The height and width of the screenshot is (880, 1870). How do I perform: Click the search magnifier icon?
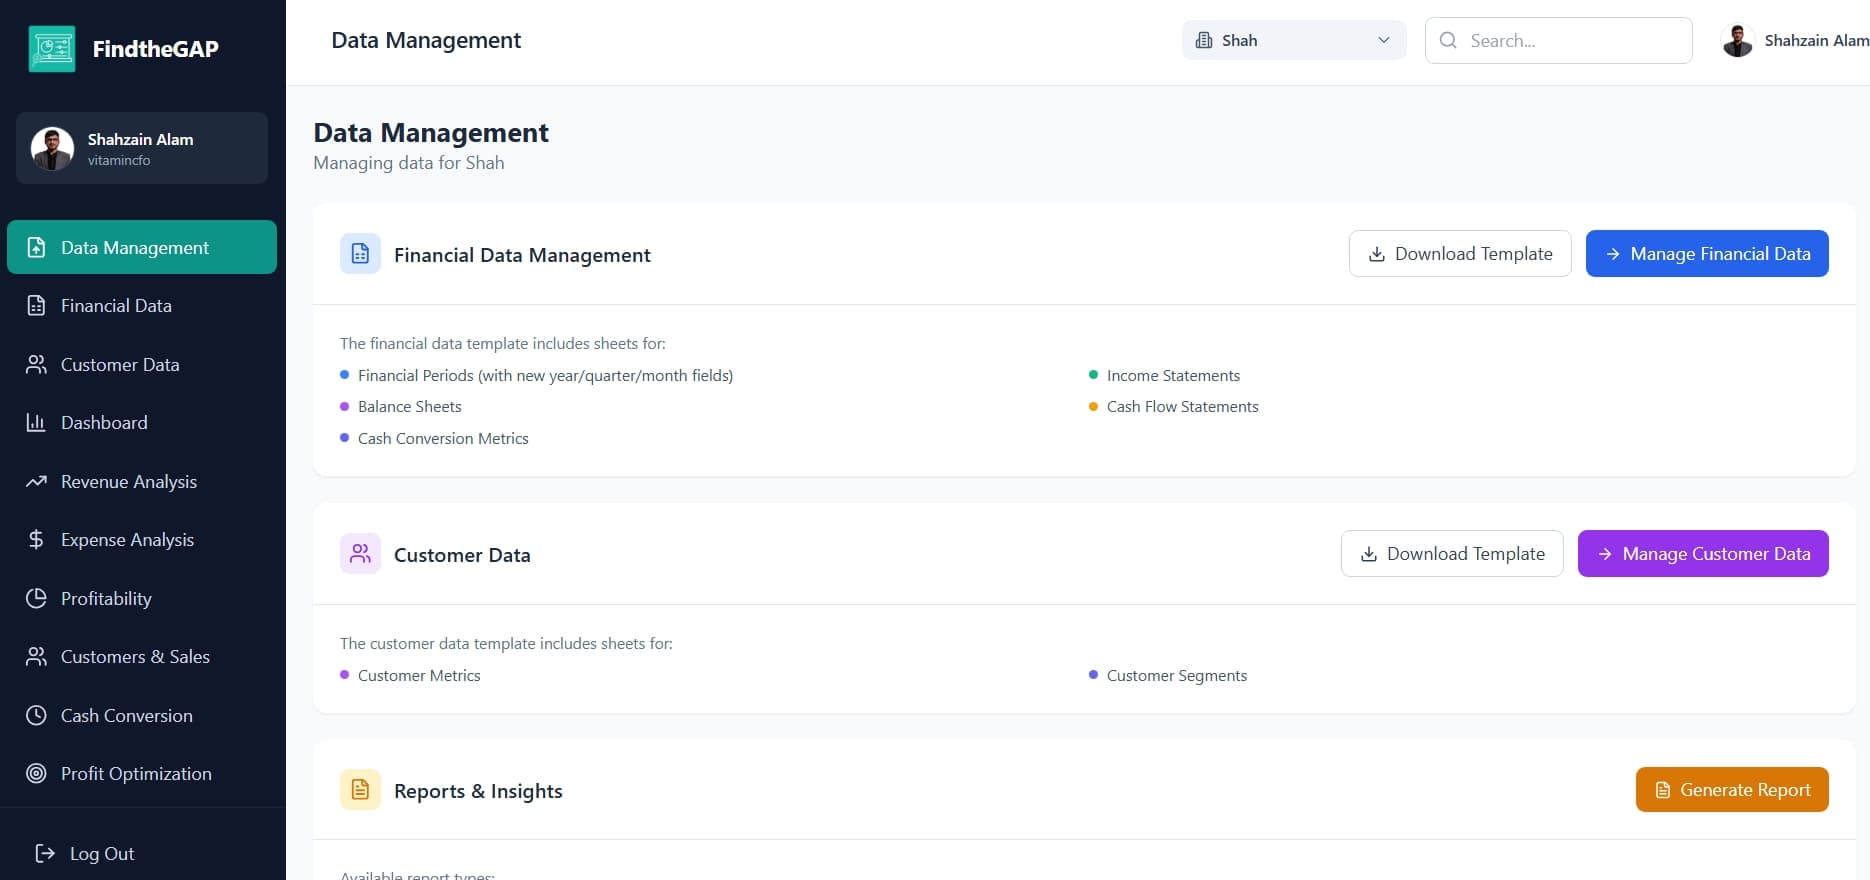pos(1448,40)
